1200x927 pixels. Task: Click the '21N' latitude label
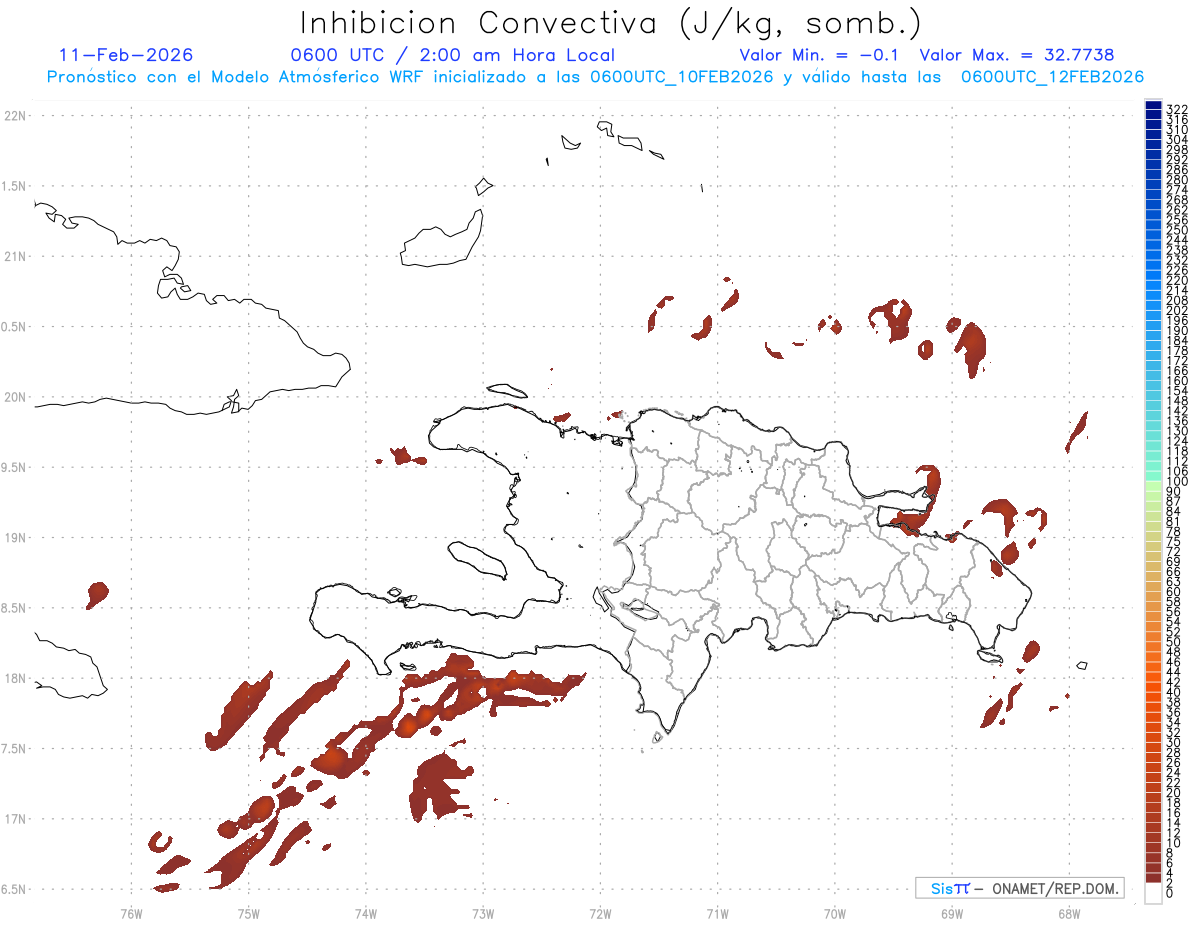(x=17, y=256)
